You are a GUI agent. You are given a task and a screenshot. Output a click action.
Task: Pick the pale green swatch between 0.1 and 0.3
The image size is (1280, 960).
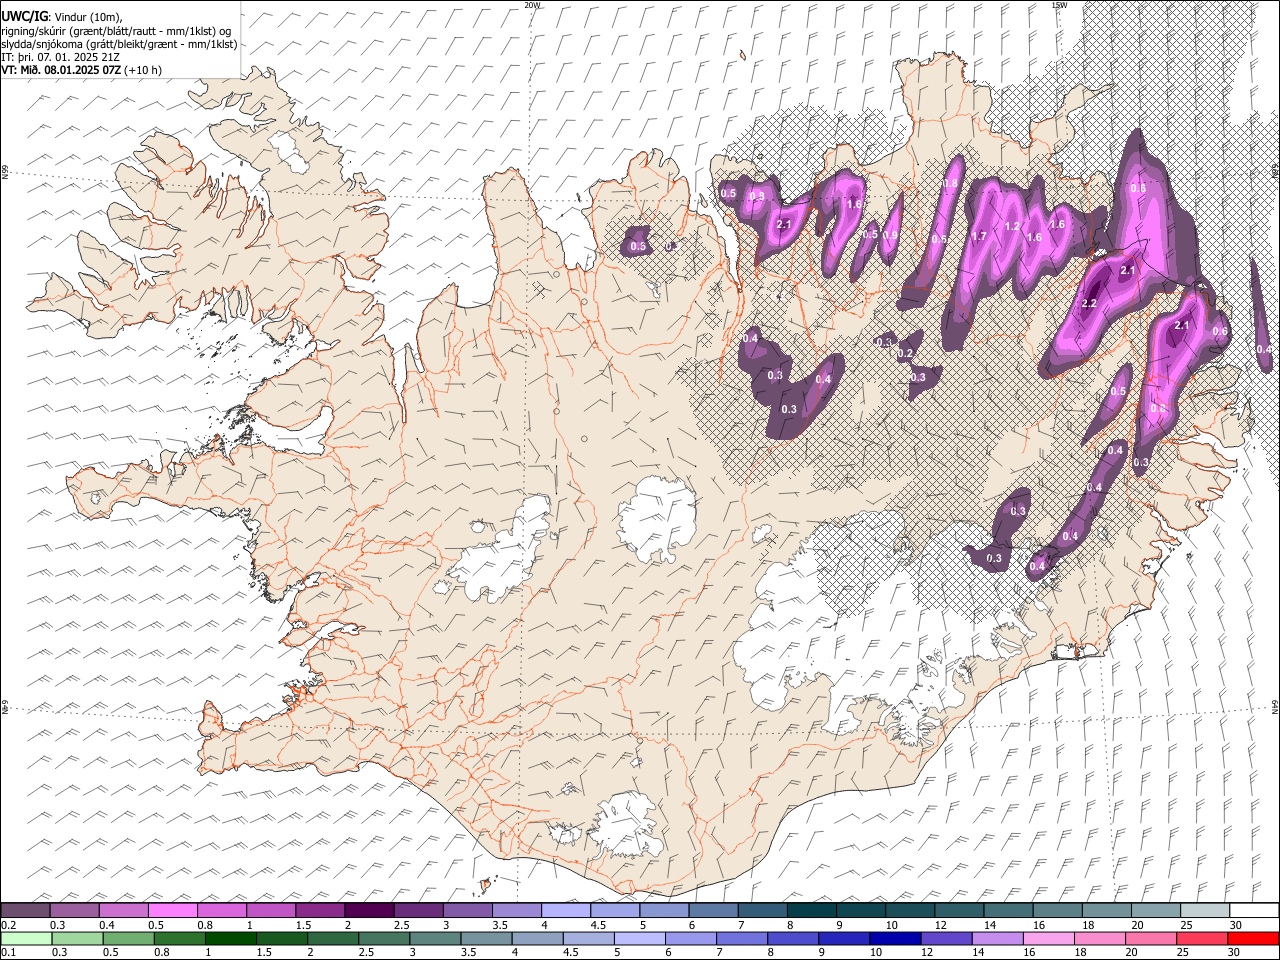(26, 938)
